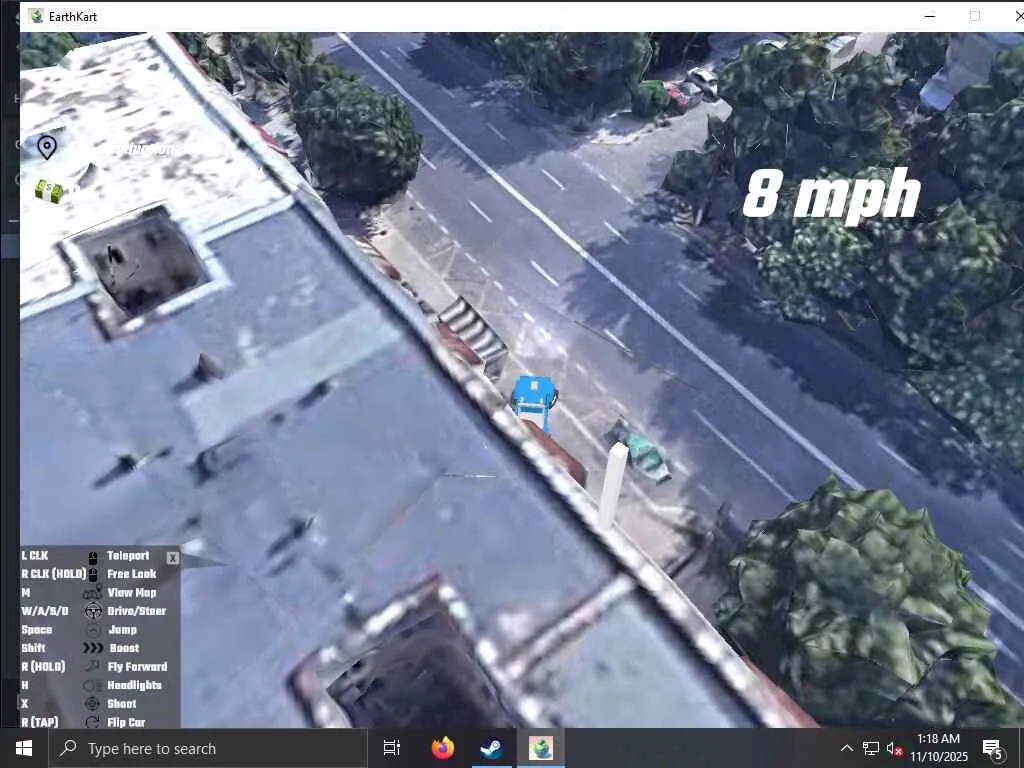Click the View Map label
The height and width of the screenshot is (768, 1024).
click(131, 592)
